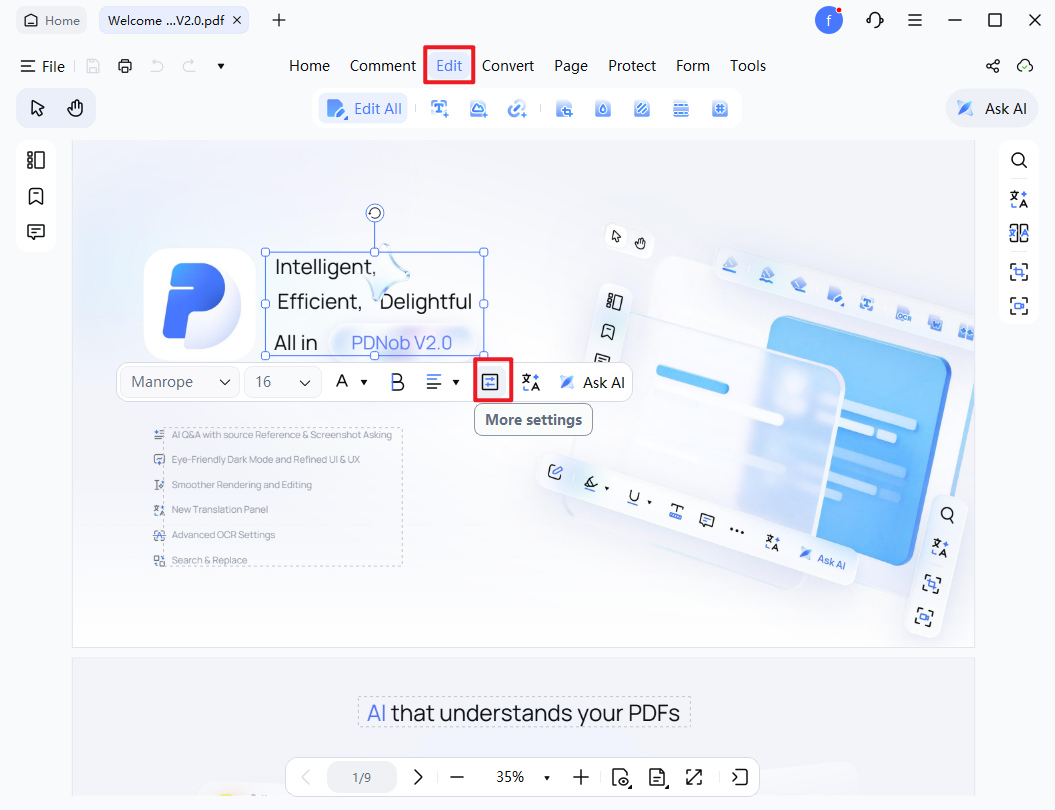1055x810 pixels.
Task: Open the comments panel in left sidebar
Action: click(36, 232)
